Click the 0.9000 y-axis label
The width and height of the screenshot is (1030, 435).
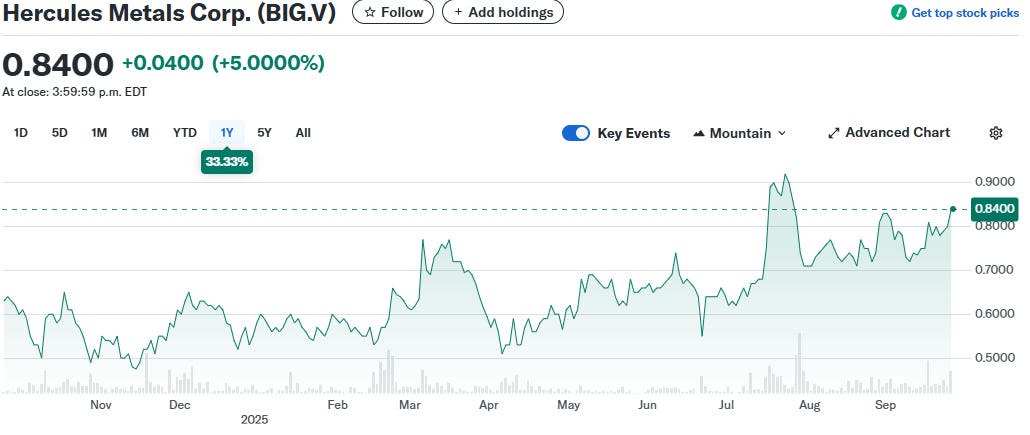click(993, 182)
